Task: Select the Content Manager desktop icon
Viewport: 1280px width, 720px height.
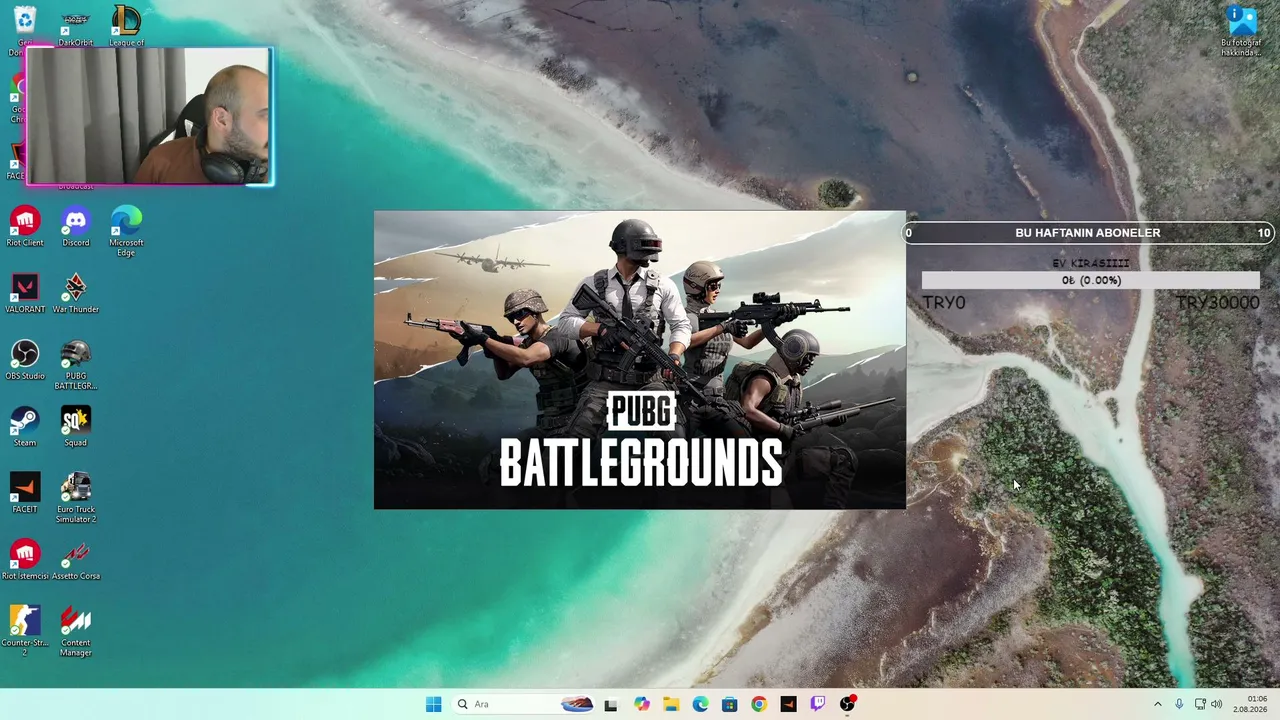Action: tap(76, 632)
